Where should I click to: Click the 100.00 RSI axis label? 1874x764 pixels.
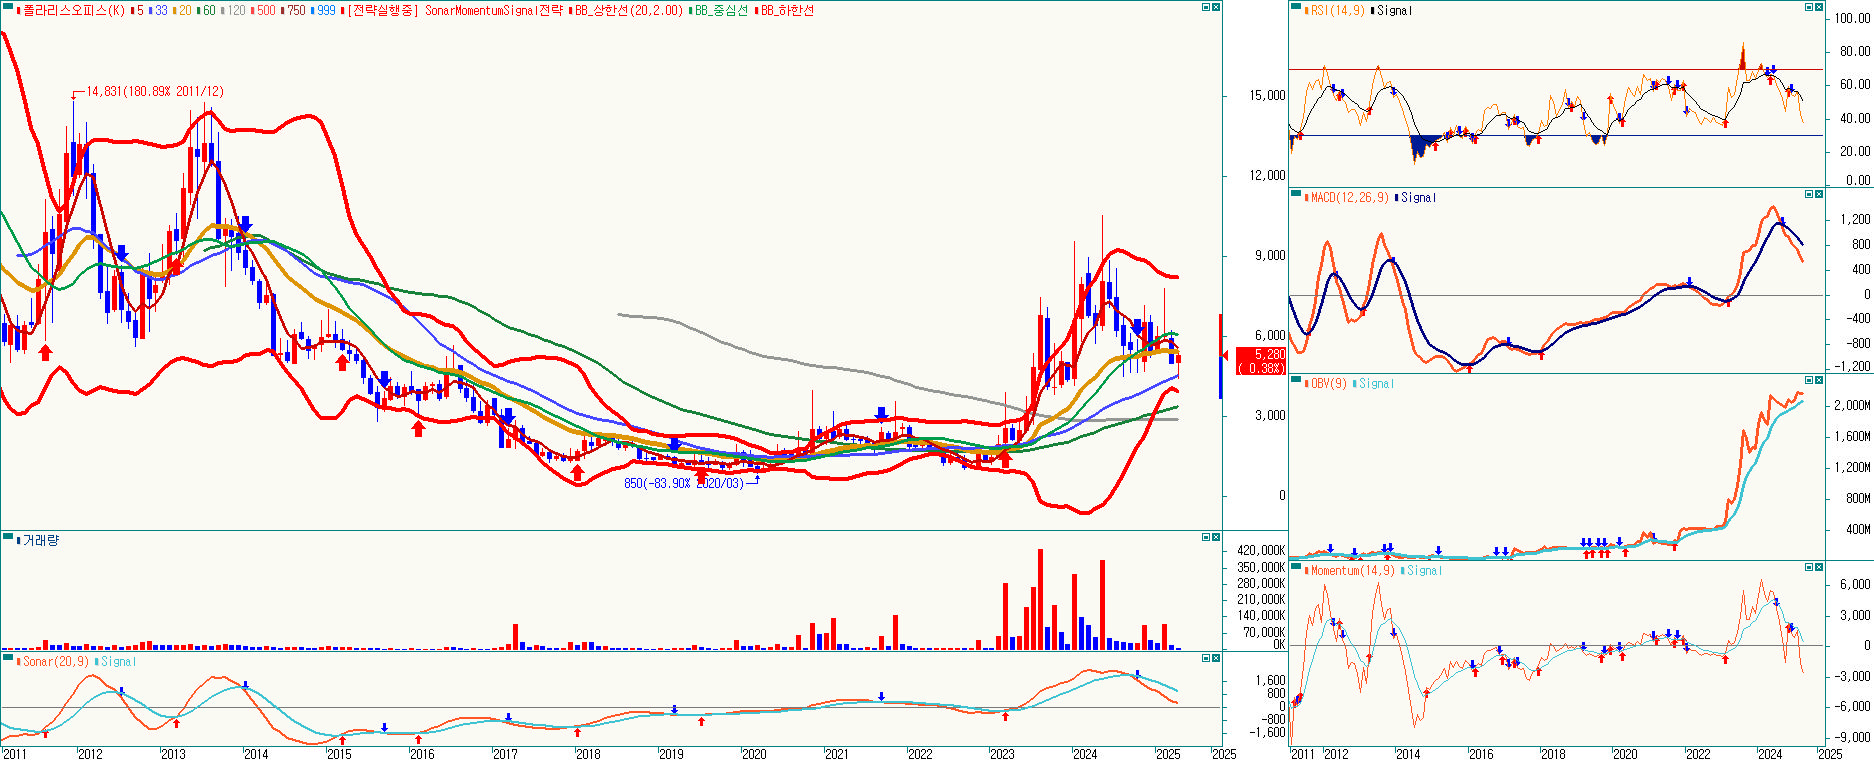[1853, 18]
